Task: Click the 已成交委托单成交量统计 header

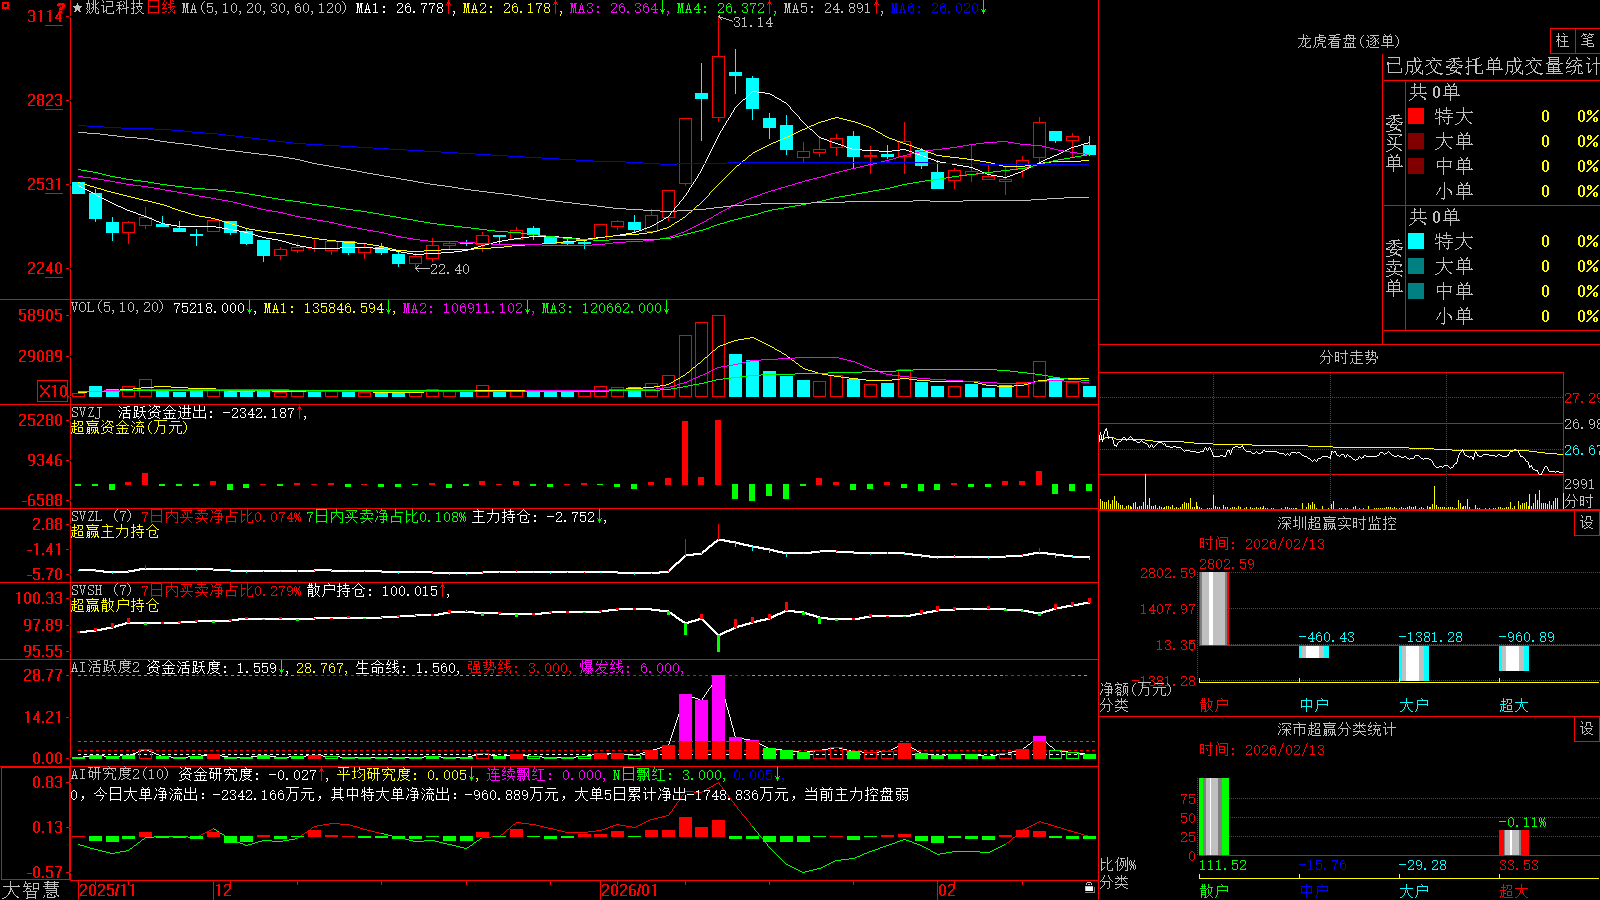Action: point(1492,66)
